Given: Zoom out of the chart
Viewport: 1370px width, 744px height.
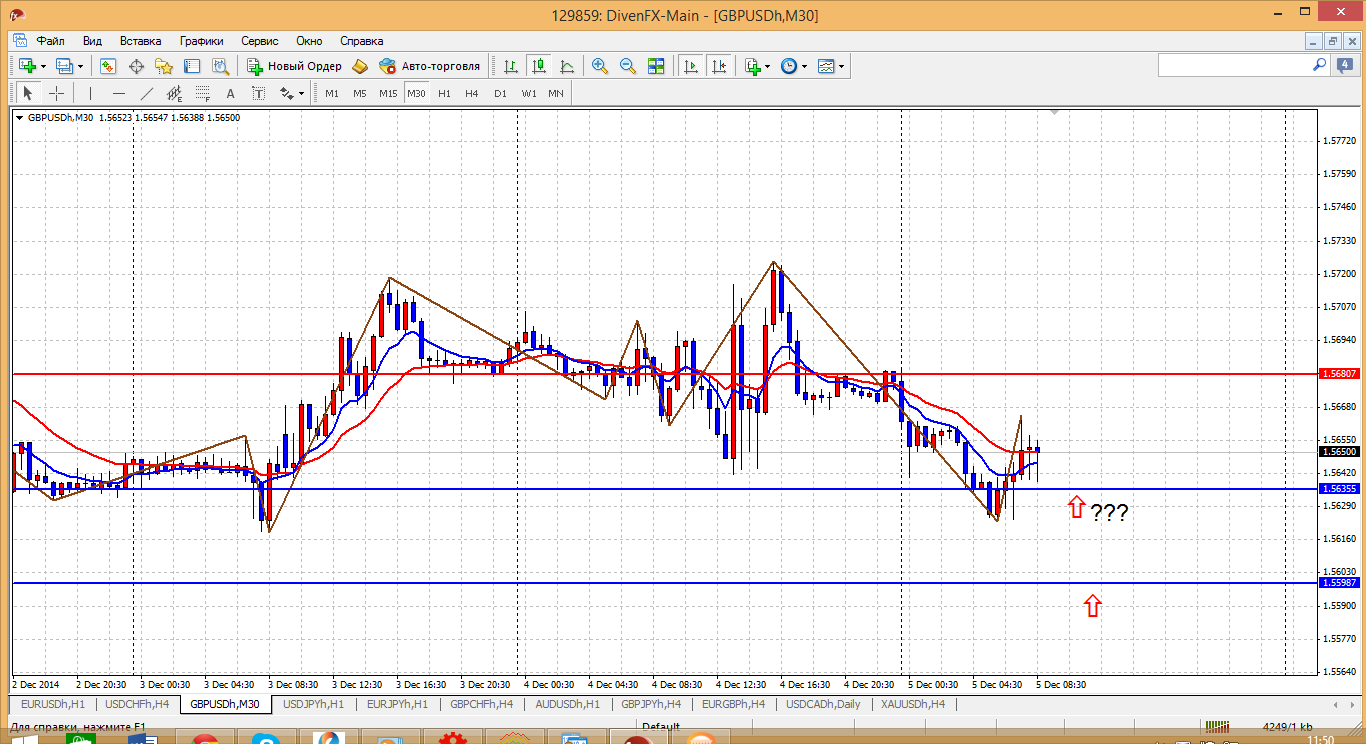Looking at the screenshot, I should (x=628, y=66).
